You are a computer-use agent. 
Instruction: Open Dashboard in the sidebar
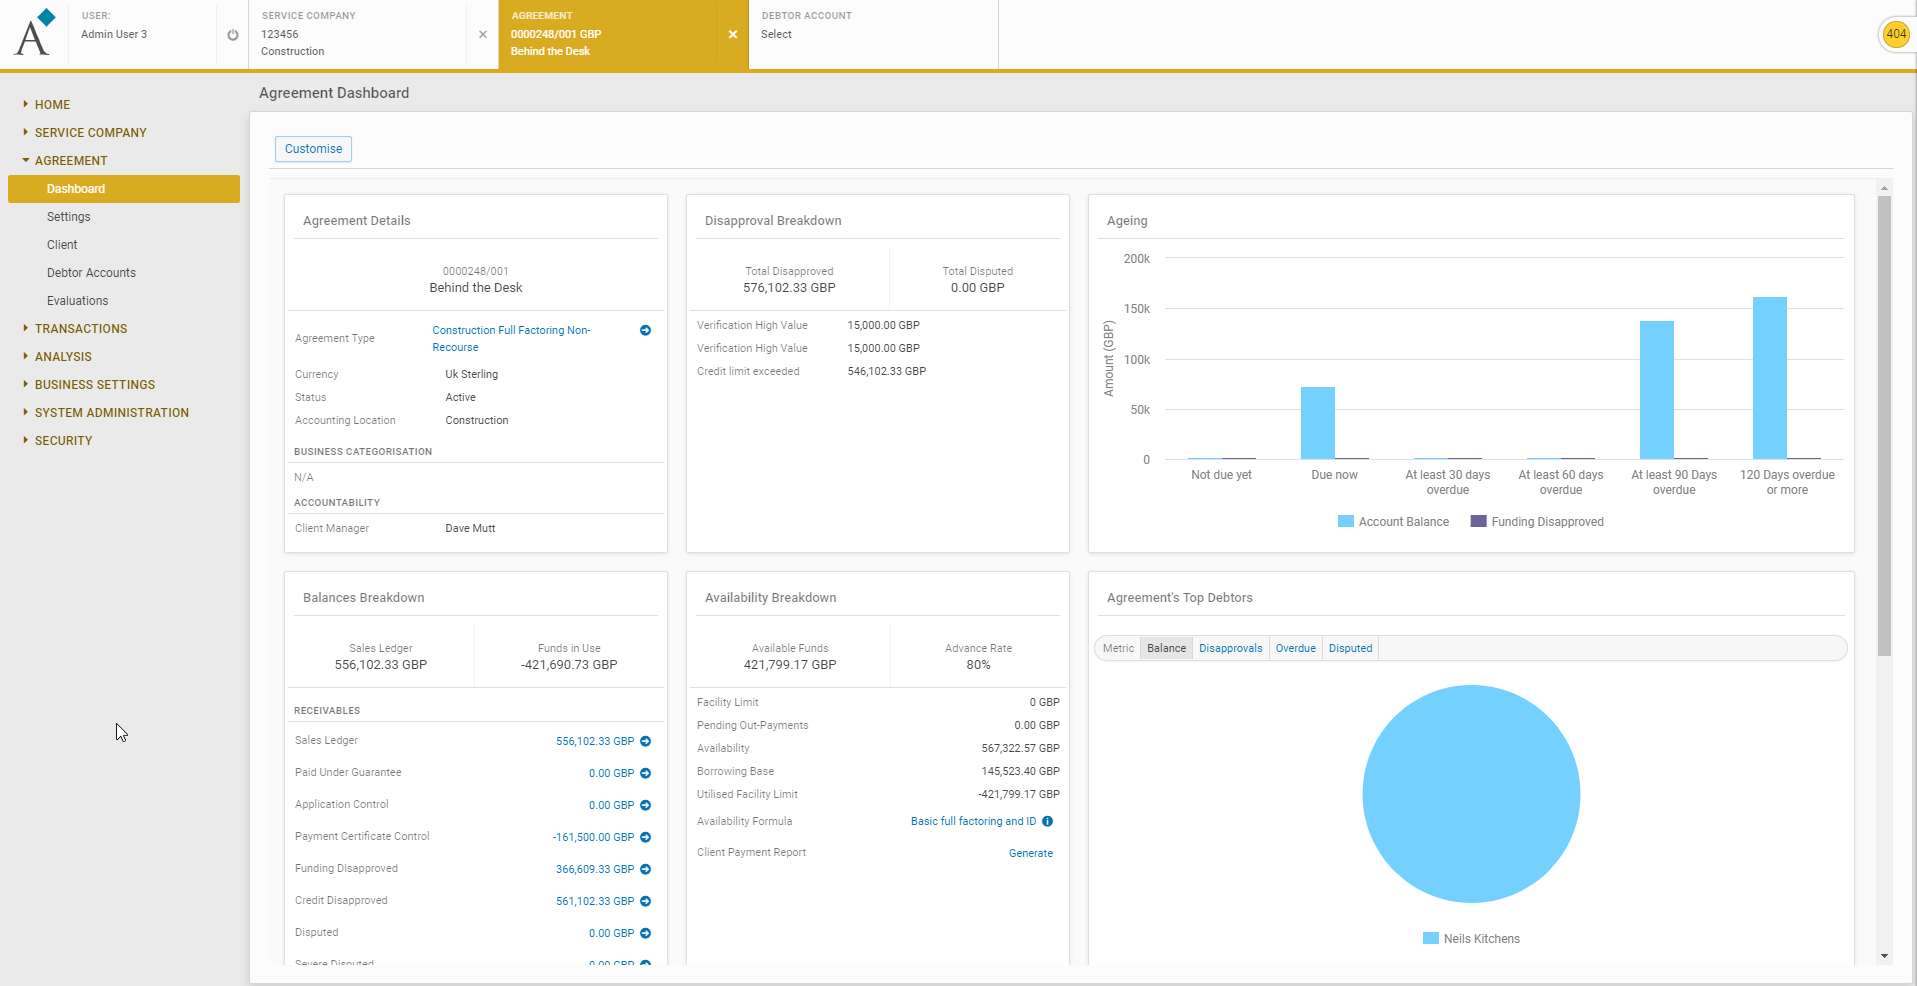click(x=124, y=189)
